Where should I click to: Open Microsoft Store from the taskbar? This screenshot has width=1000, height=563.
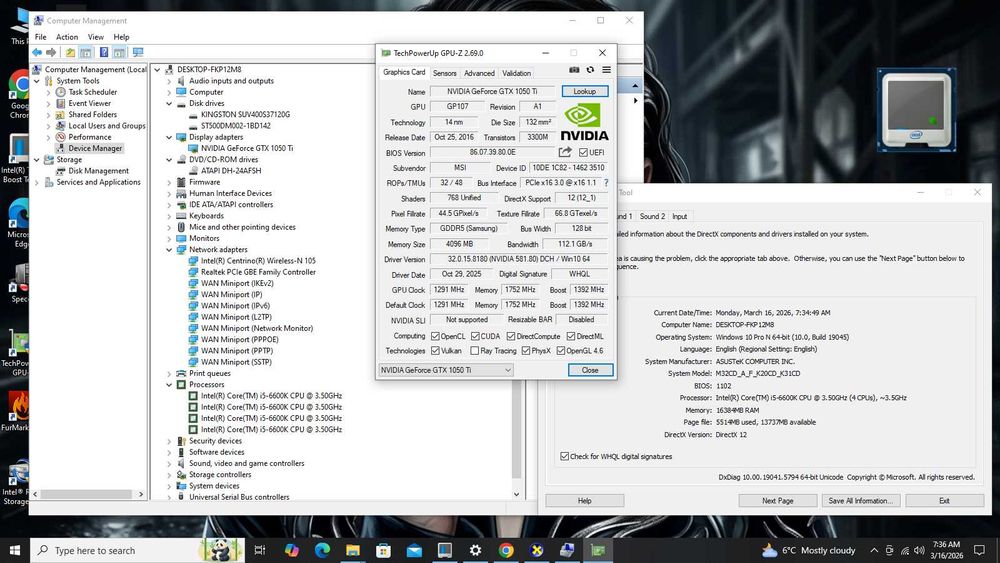pos(383,550)
